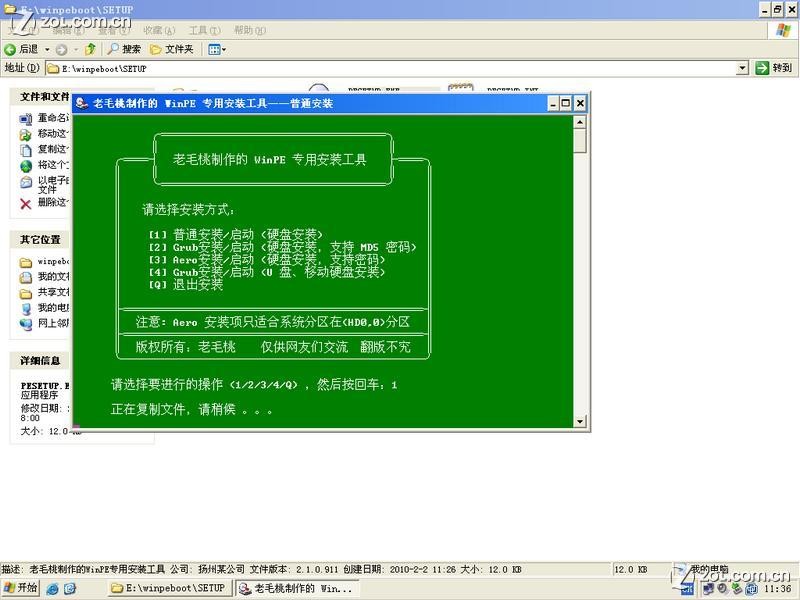This screenshot has width=800, height=600.
Task: Click the Start (开始) button
Action: (21, 588)
